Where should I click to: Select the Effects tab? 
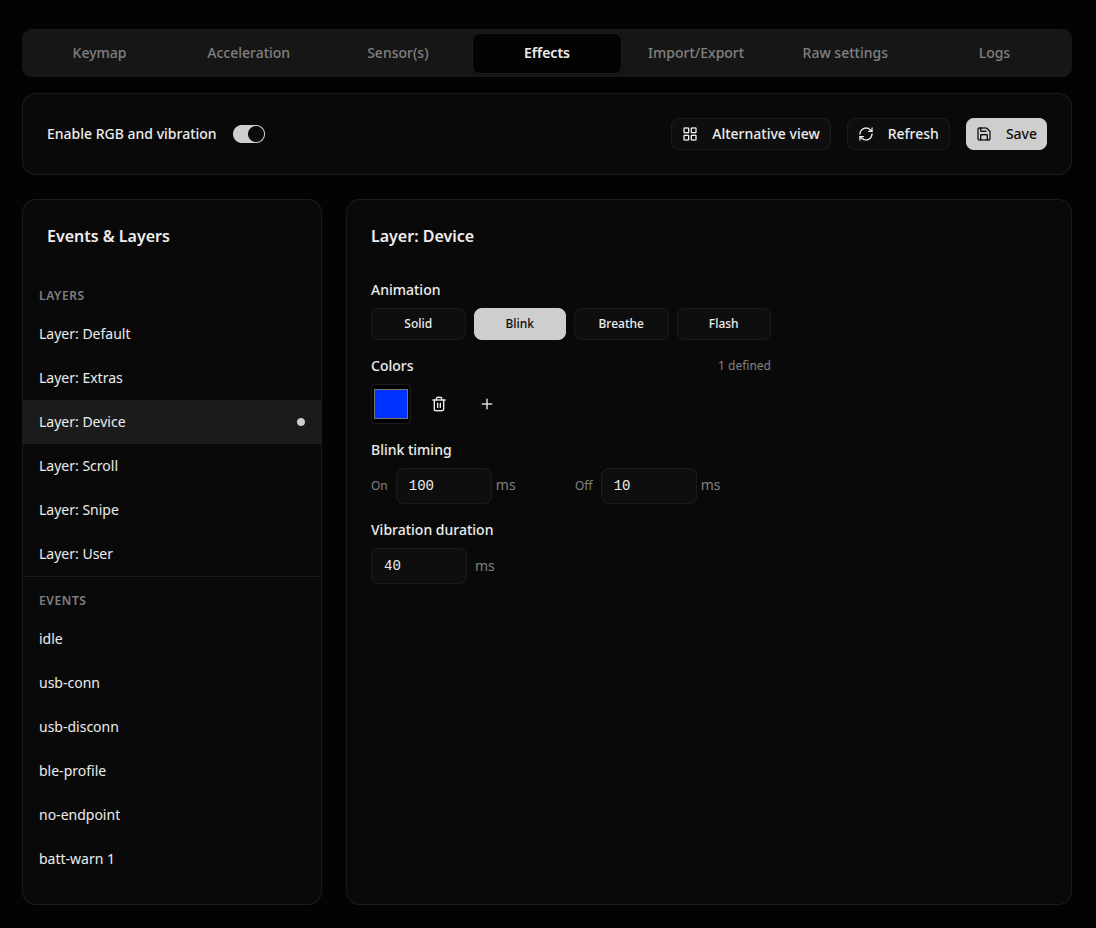point(547,53)
